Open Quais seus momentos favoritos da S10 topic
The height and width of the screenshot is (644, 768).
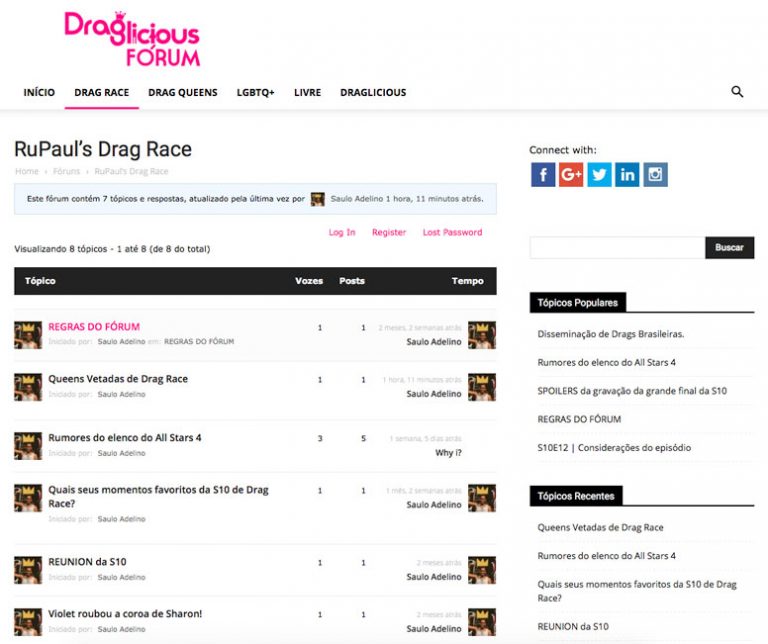point(158,496)
